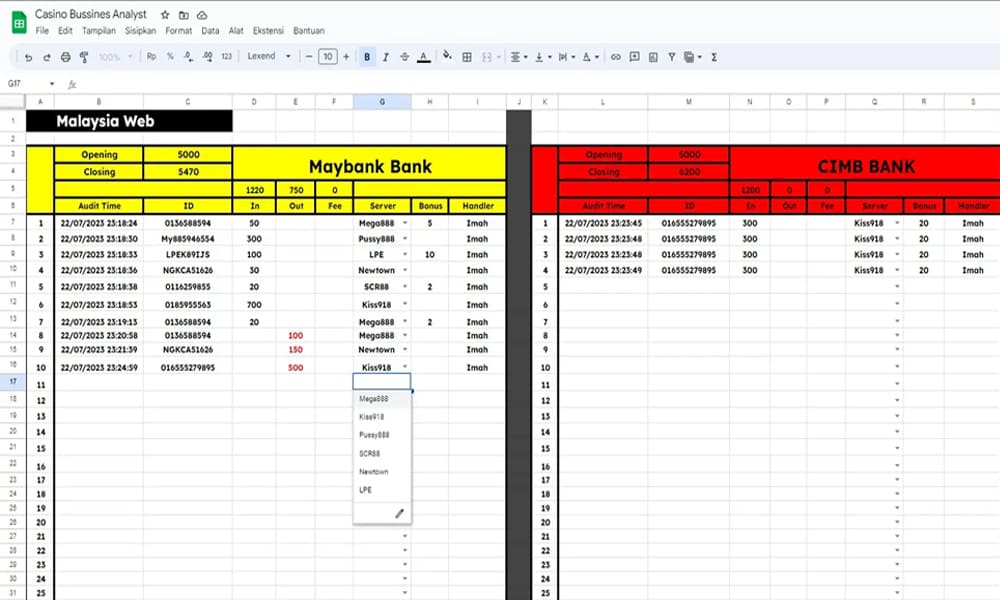This screenshot has width=1000, height=600.
Task: Open the Ekstensi menu
Action: 268,31
